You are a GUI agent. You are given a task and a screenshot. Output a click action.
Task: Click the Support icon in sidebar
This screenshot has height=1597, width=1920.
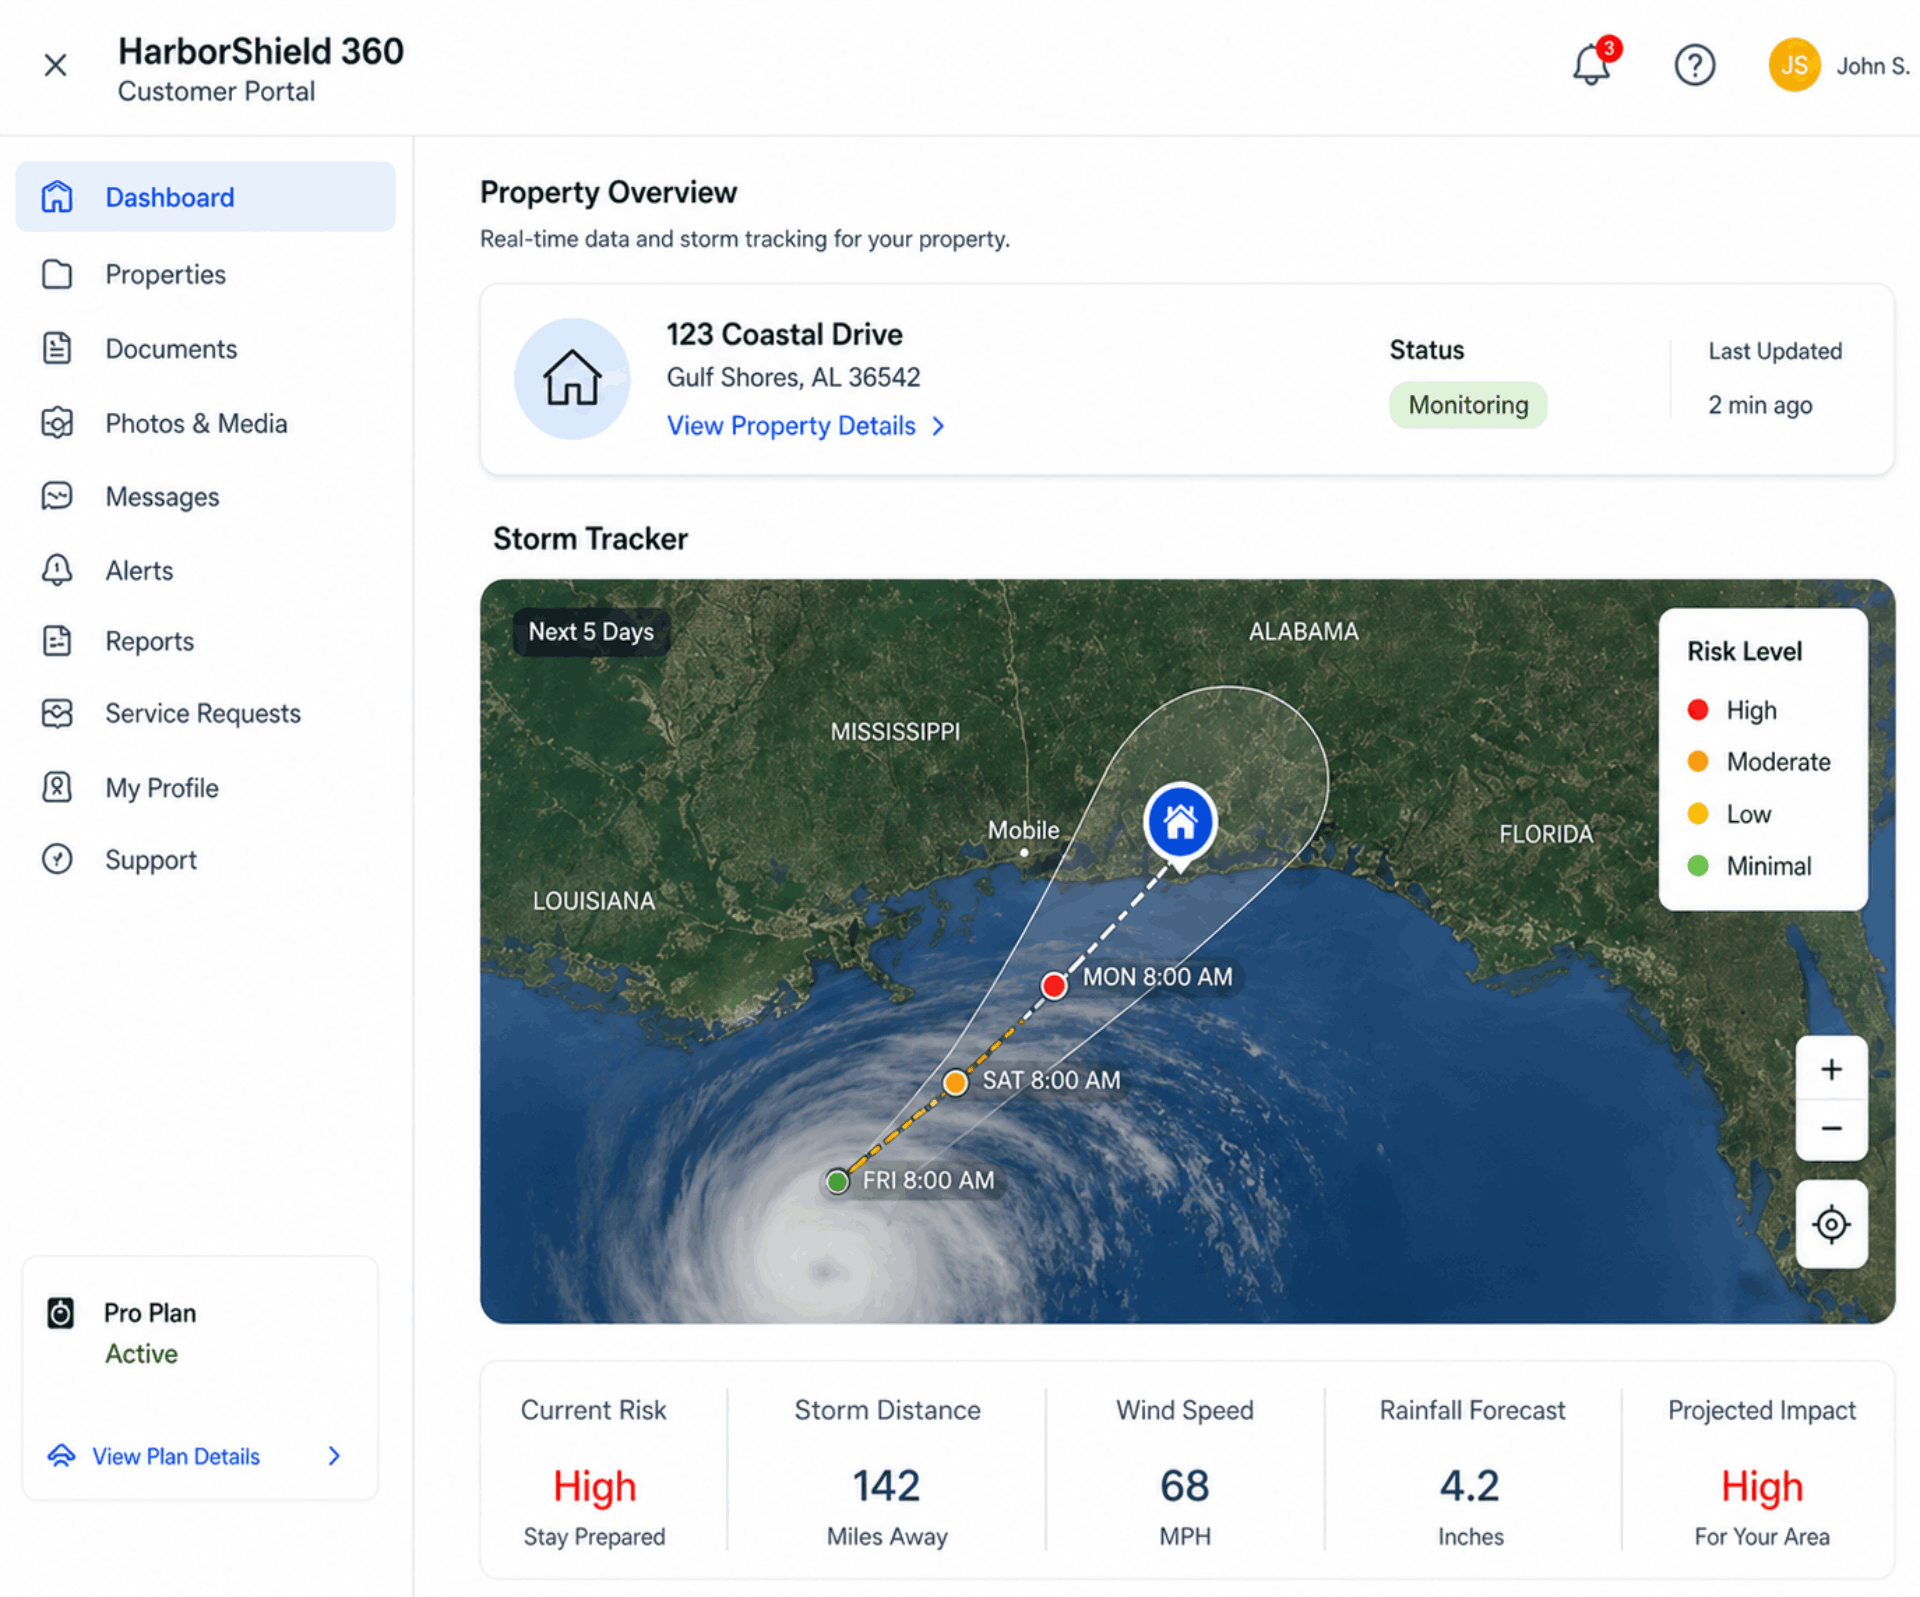[57, 859]
